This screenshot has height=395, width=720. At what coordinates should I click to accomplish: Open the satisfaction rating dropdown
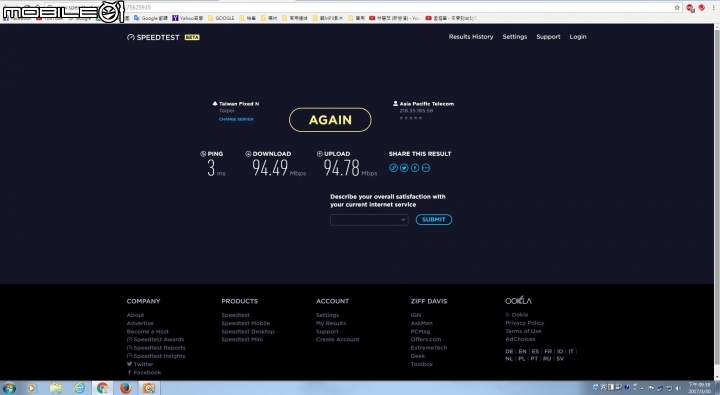click(369, 220)
